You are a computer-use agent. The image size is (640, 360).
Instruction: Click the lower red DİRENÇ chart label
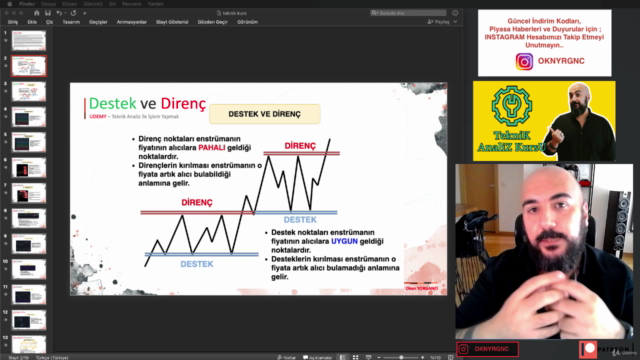pos(197,202)
